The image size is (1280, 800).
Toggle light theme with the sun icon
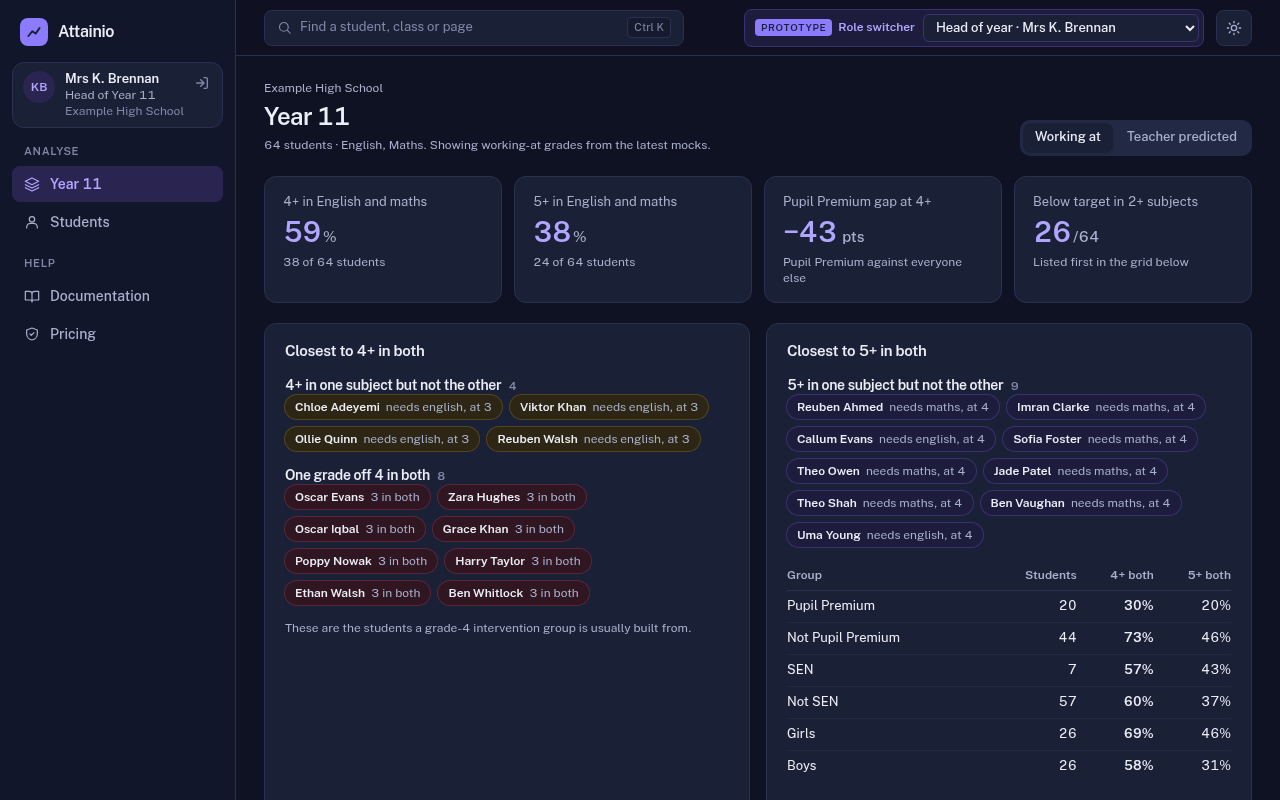(x=1234, y=28)
